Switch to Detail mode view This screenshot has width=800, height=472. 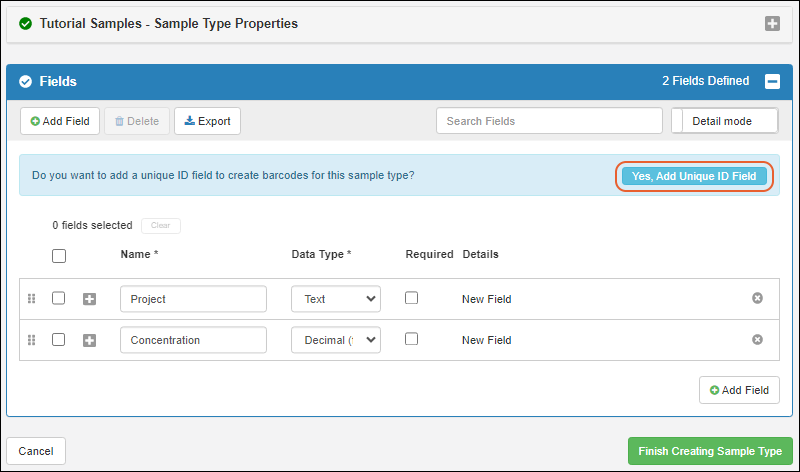725,121
